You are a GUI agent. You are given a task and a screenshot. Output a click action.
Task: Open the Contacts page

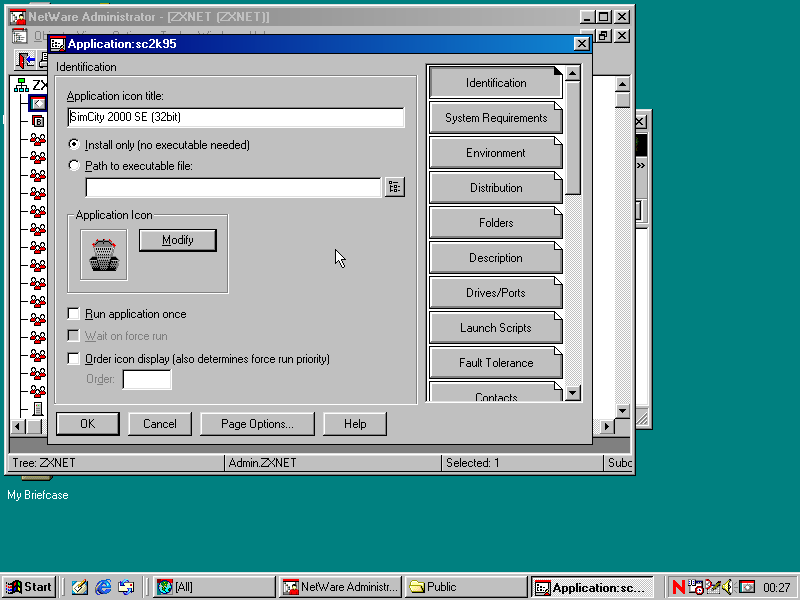[495, 392]
